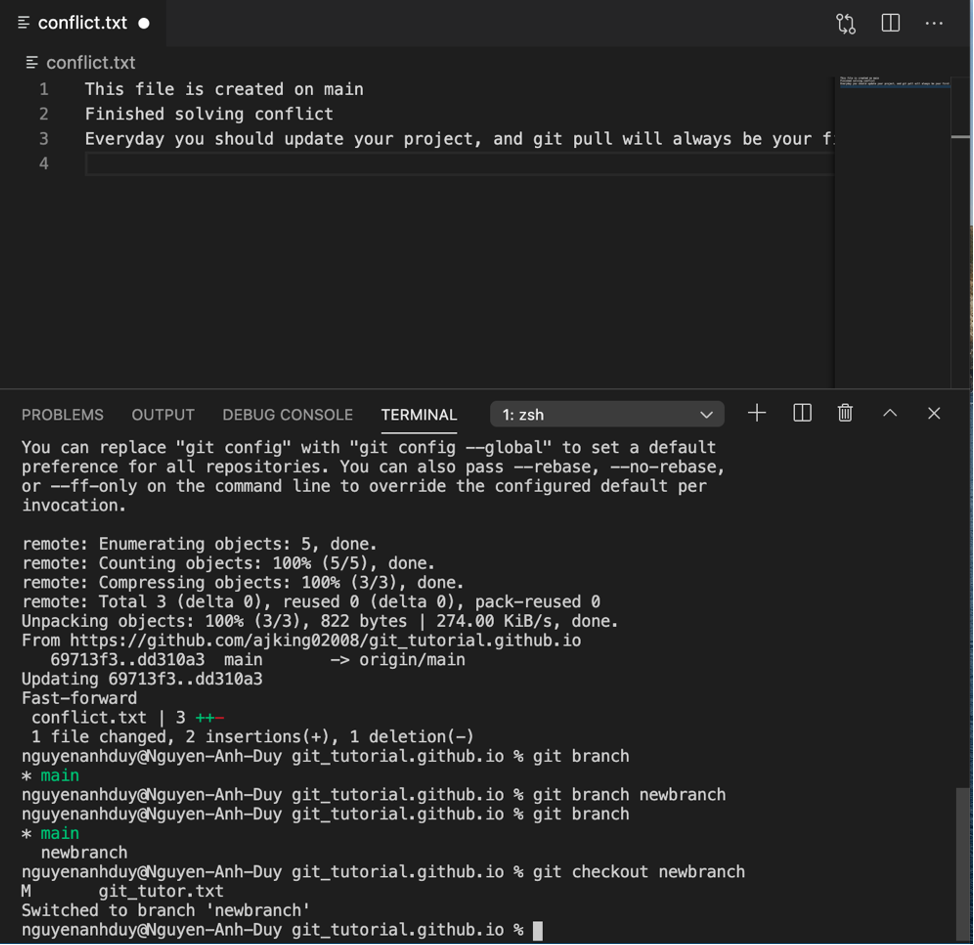
Task: Click line number 2 in the gutter
Action: (x=44, y=114)
